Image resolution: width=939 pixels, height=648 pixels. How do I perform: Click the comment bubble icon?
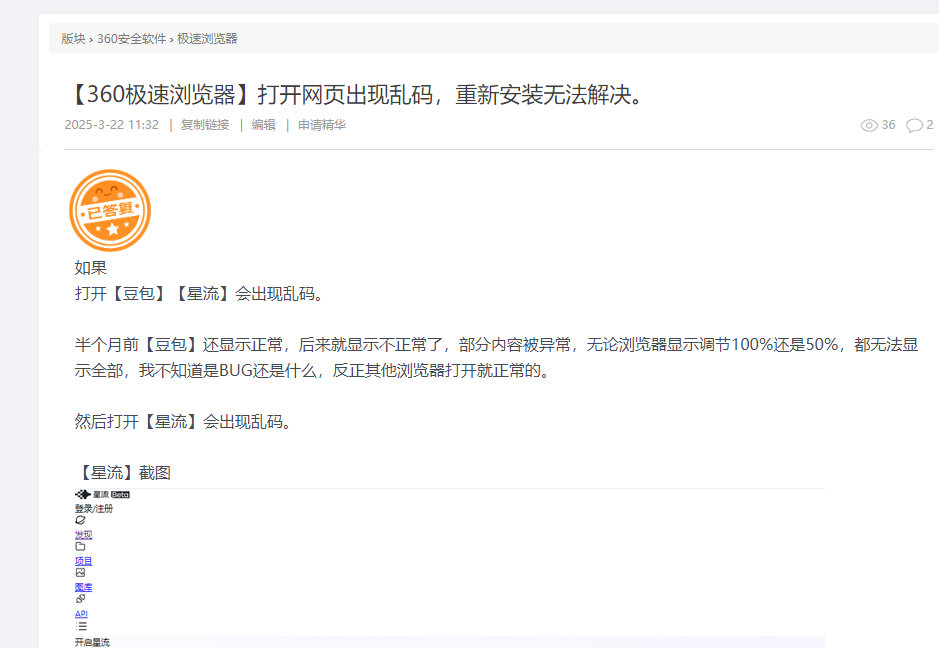tap(914, 125)
